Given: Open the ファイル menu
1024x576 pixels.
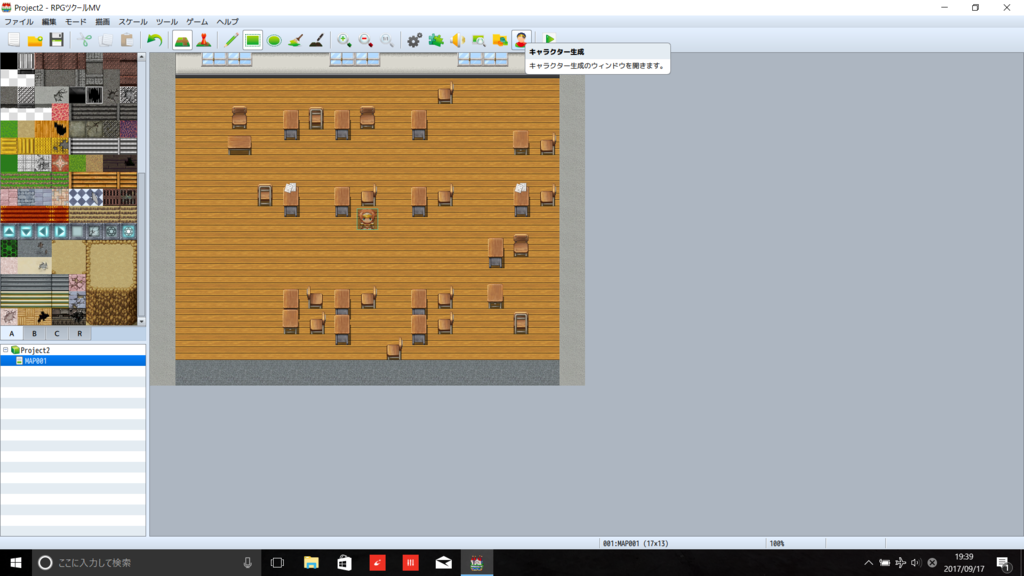Looking at the screenshot, I should pos(19,22).
